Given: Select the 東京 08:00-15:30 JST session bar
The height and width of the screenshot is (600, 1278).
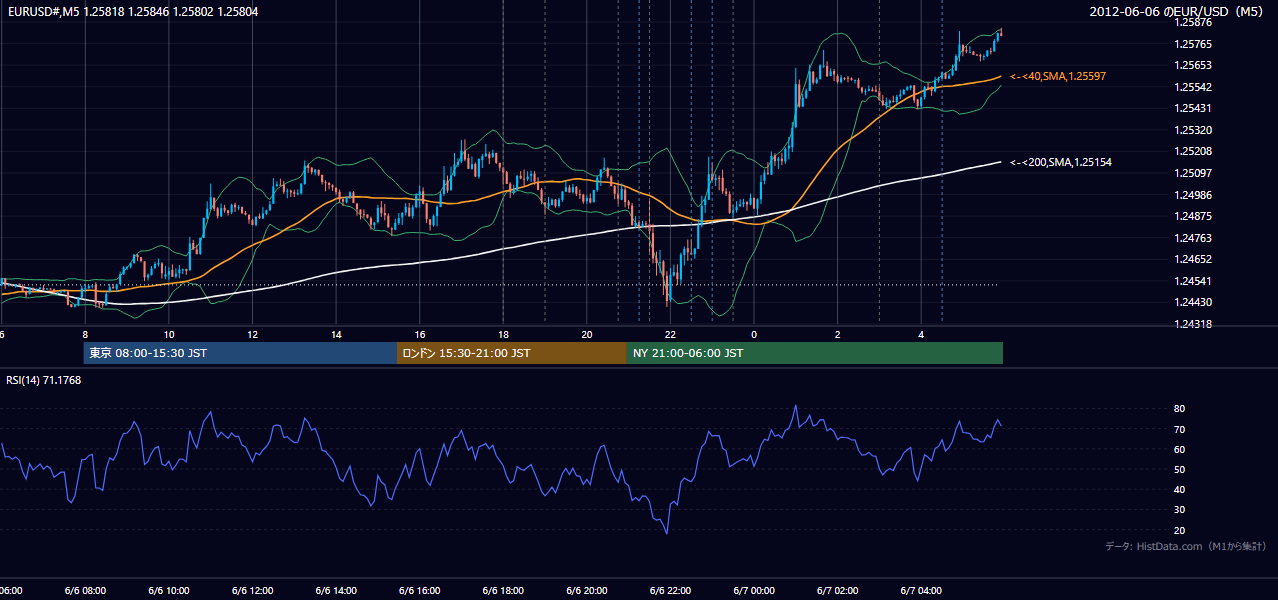Looking at the screenshot, I should click(x=240, y=353).
